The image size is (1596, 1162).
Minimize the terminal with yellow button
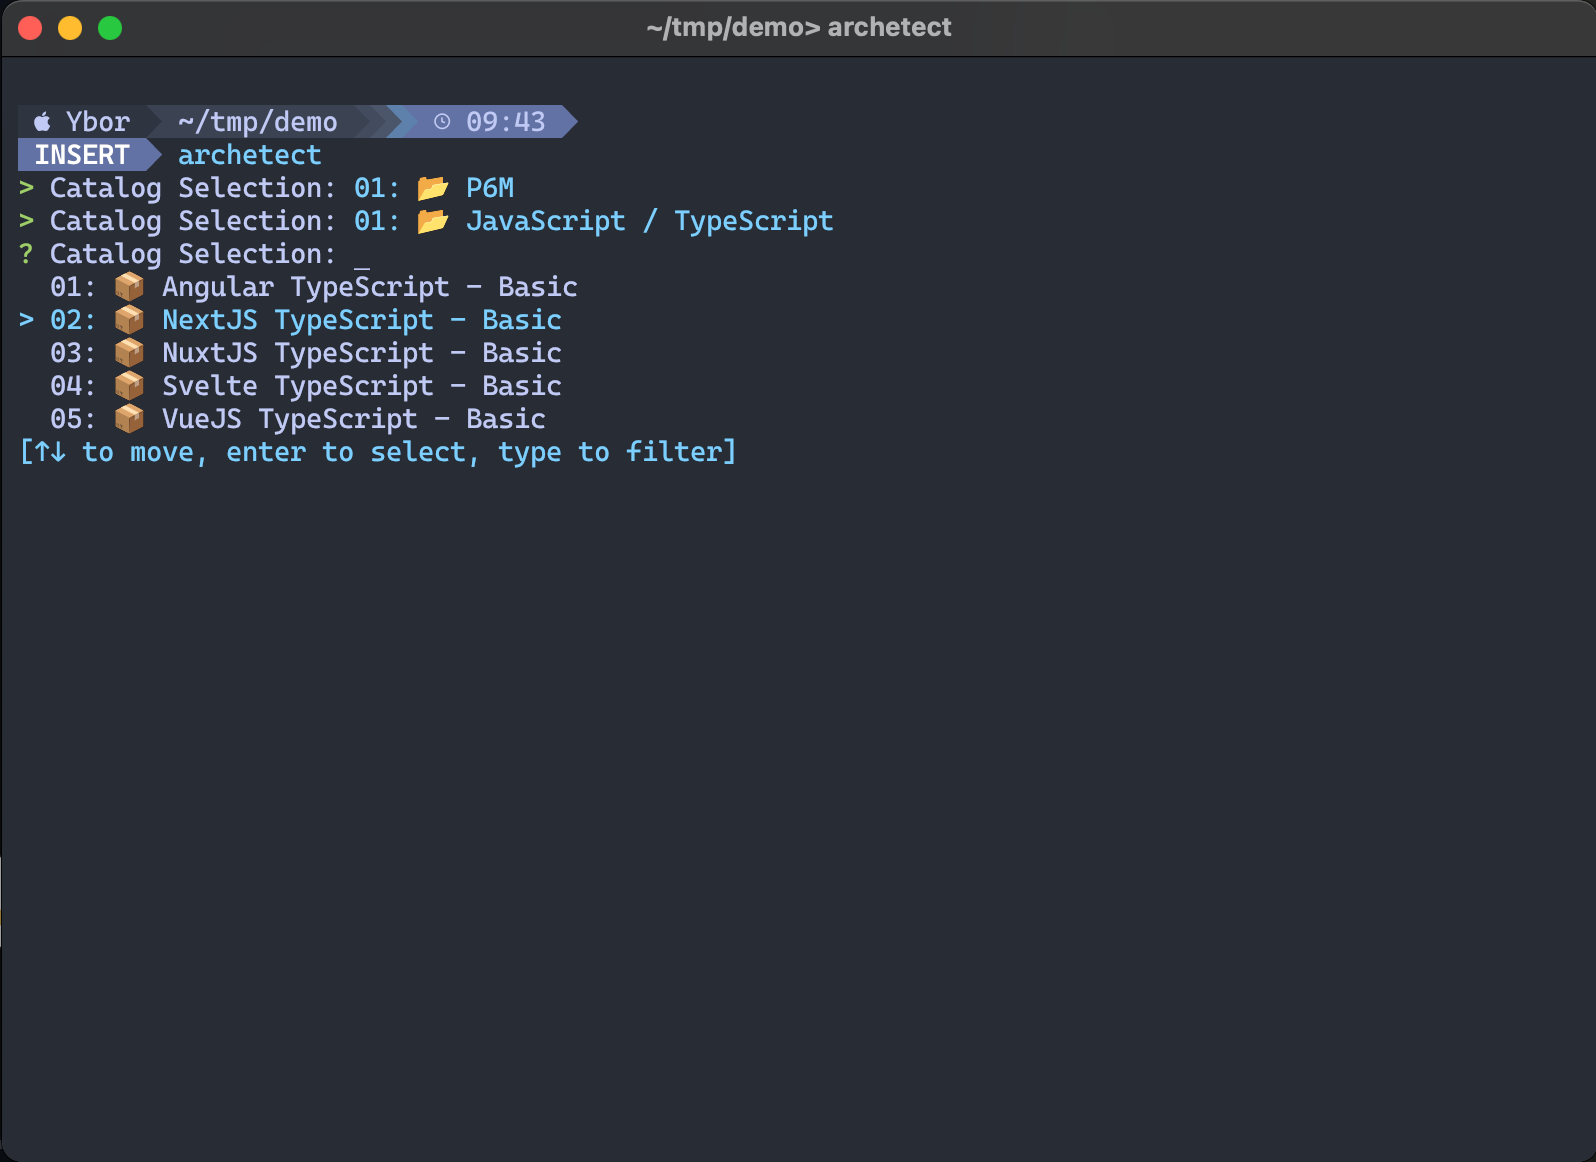70,28
